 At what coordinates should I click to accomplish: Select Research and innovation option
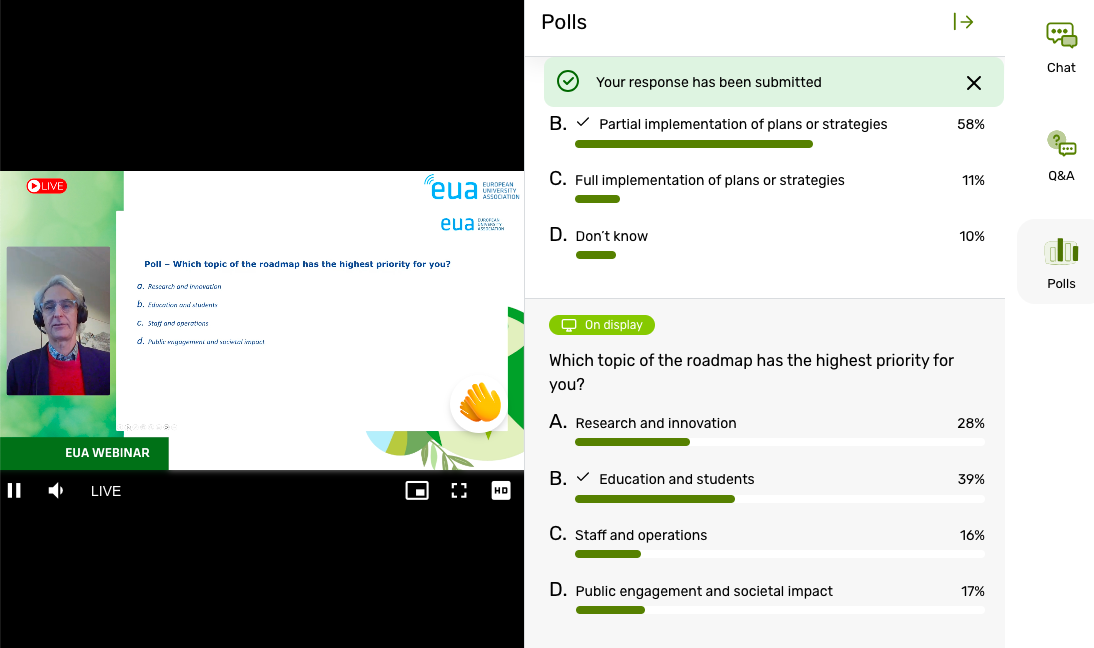point(767,430)
